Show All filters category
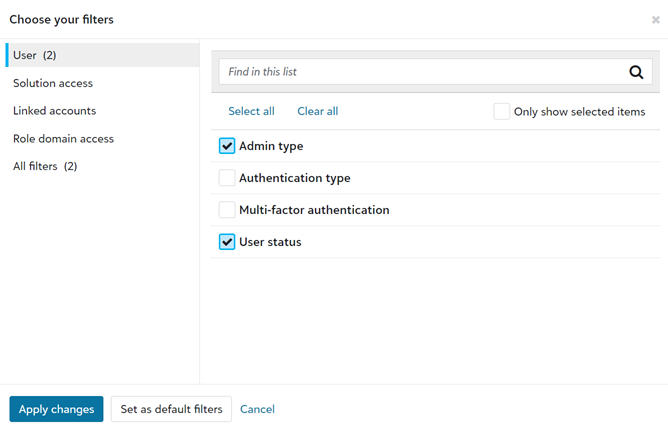 44,167
